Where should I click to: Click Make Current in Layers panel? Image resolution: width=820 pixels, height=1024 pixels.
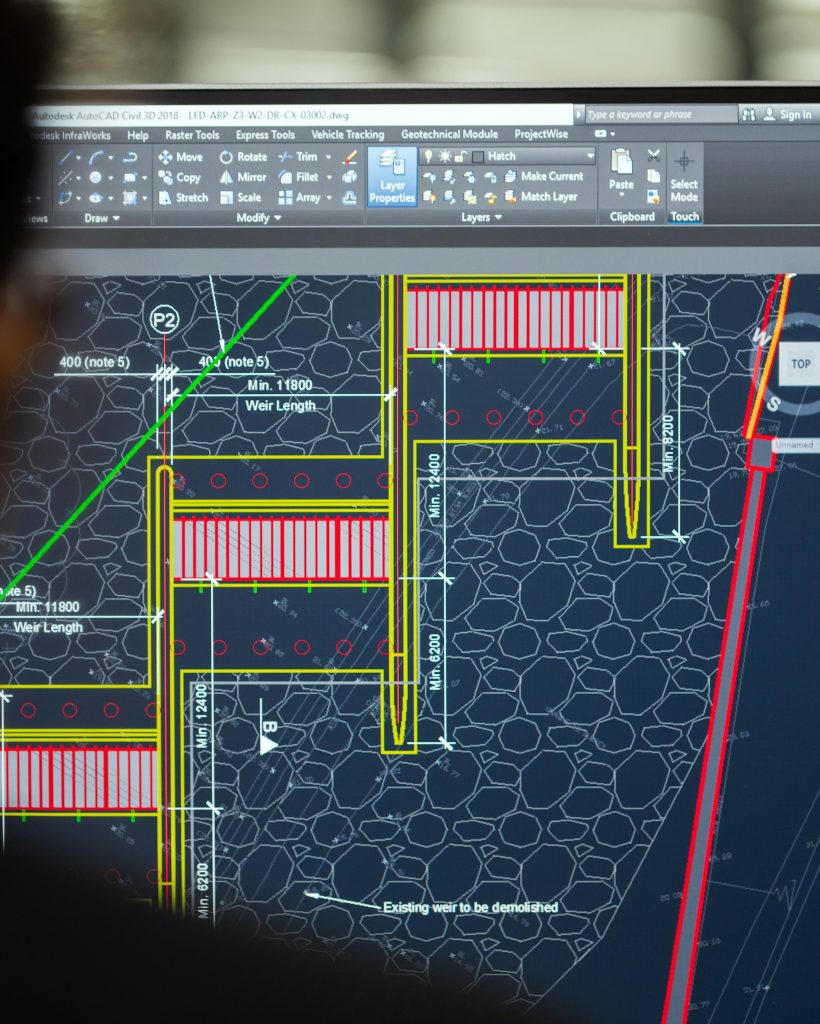point(549,176)
